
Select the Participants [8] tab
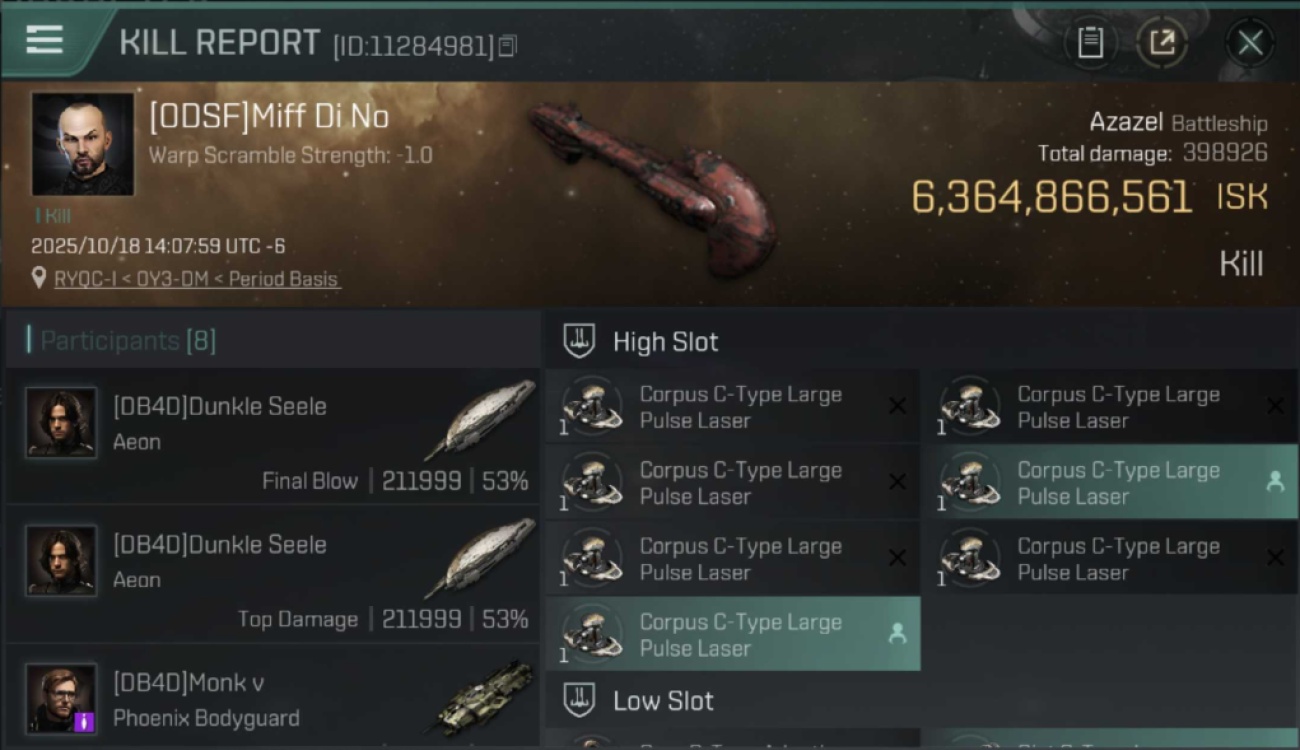pyautogui.click(x=128, y=341)
